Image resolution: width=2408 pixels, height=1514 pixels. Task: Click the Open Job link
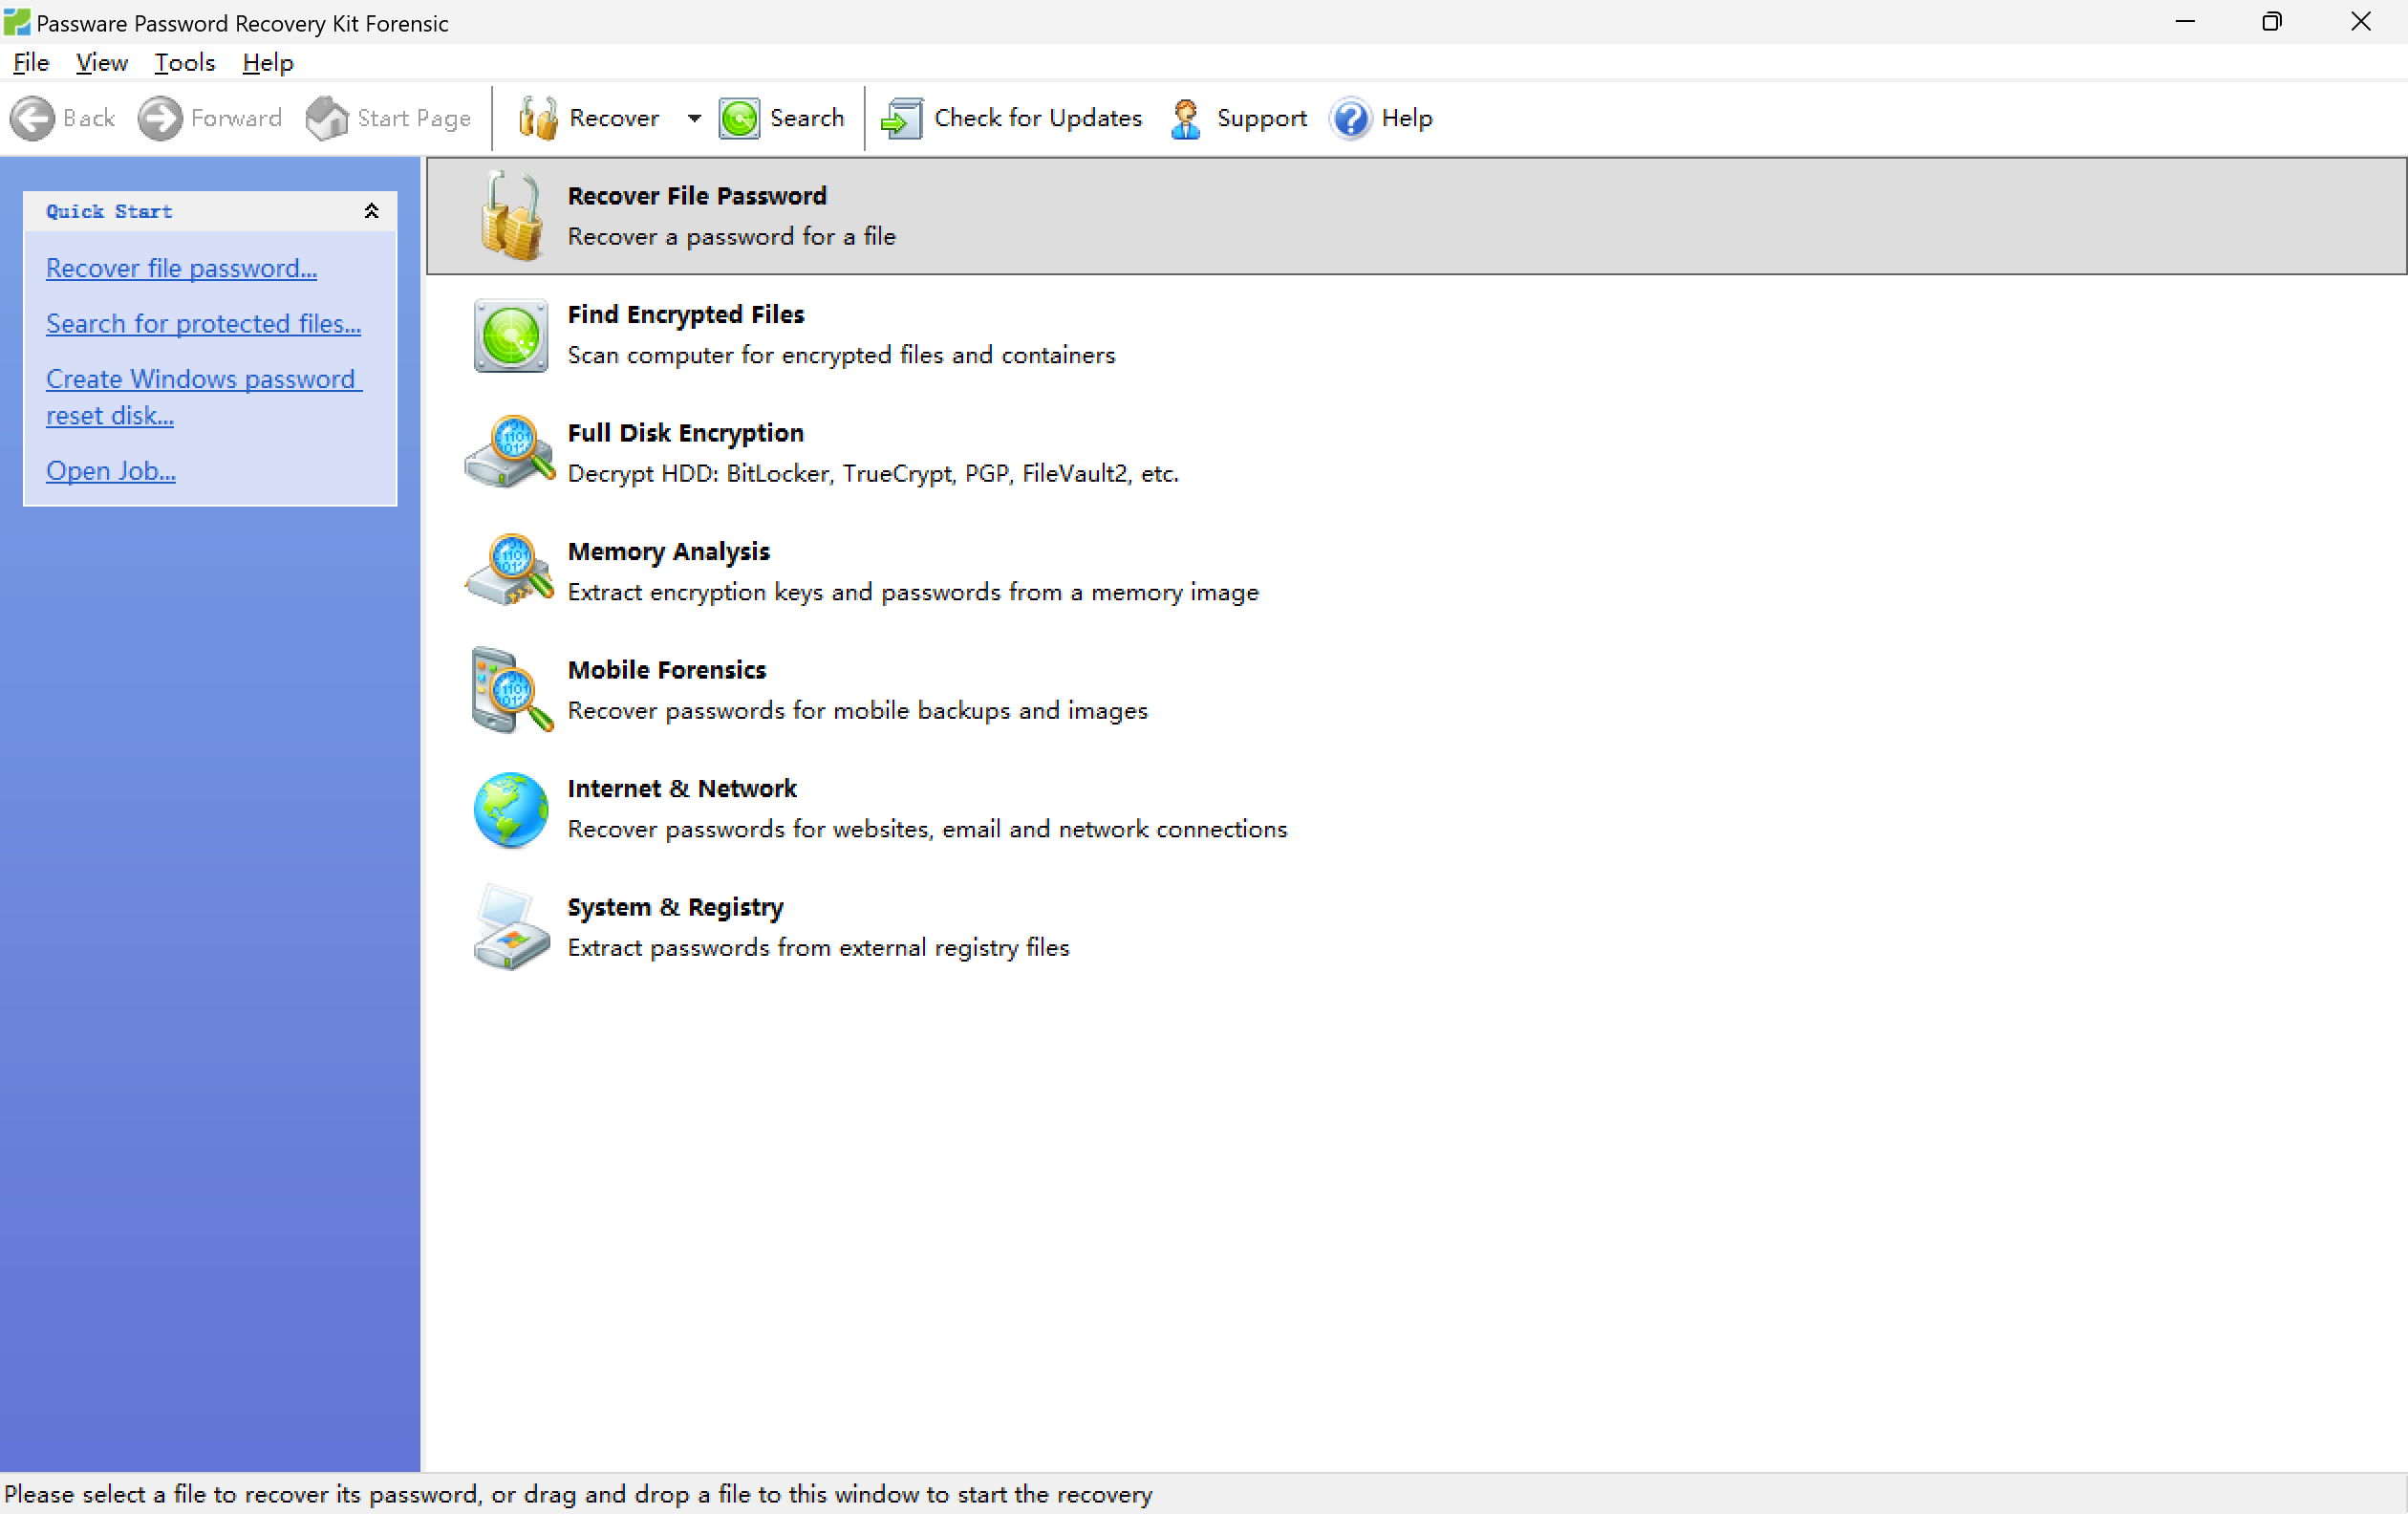point(110,470)
